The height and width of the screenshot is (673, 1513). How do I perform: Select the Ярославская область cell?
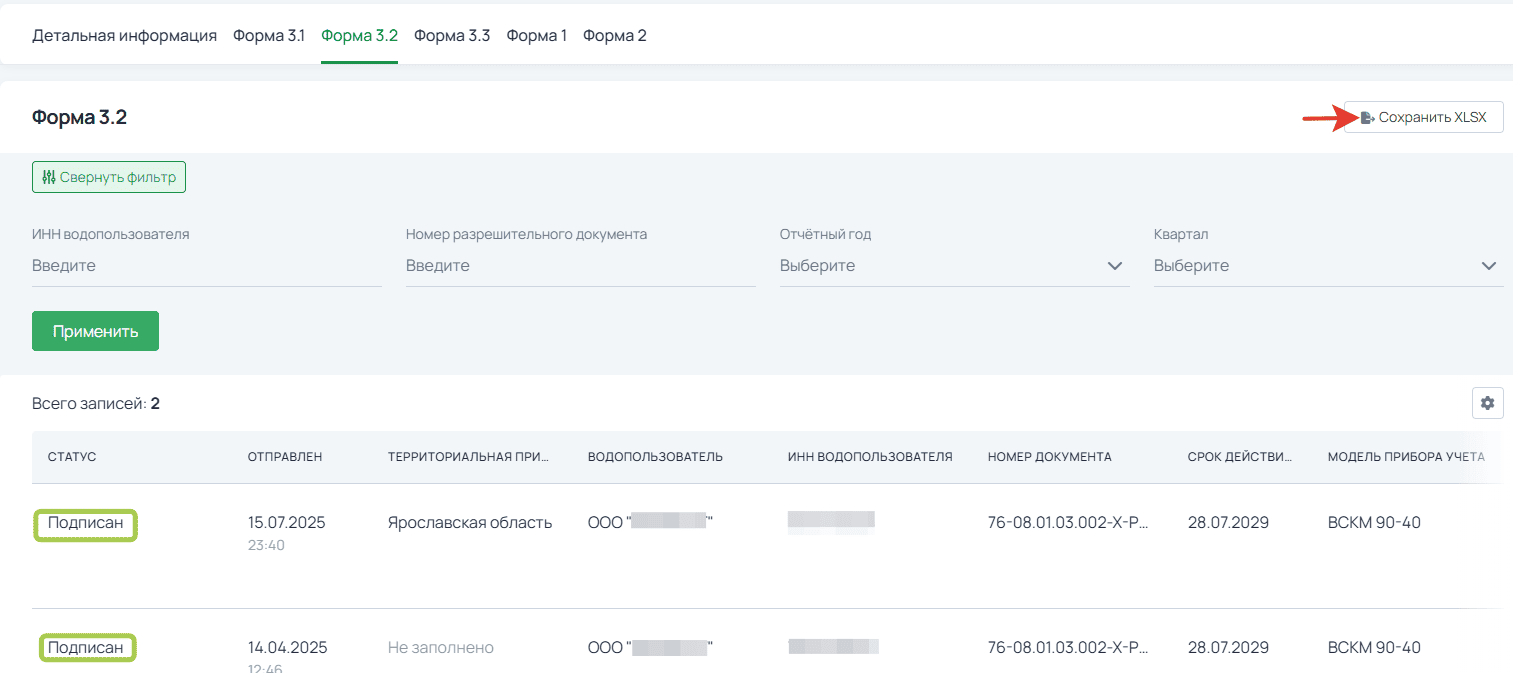click(x=470, y=523)
